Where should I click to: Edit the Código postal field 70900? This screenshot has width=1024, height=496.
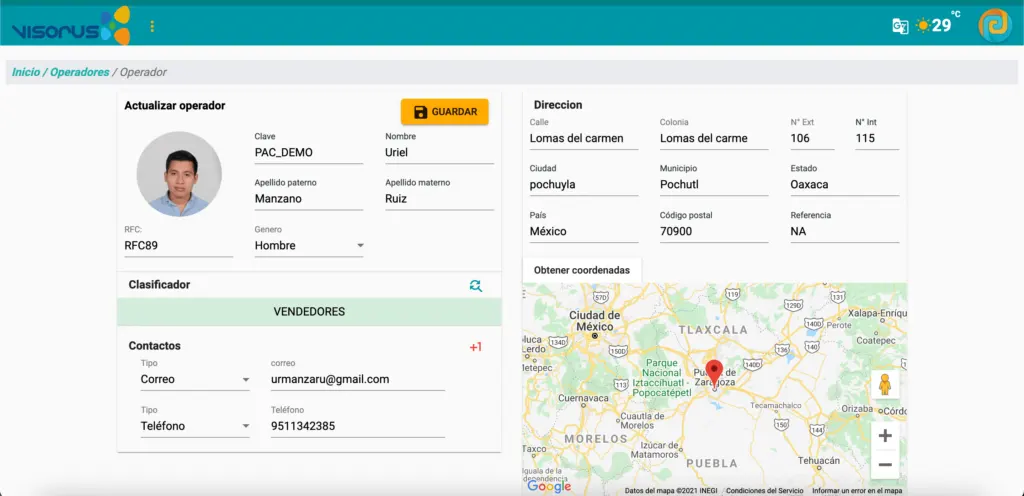coord(714,232)
